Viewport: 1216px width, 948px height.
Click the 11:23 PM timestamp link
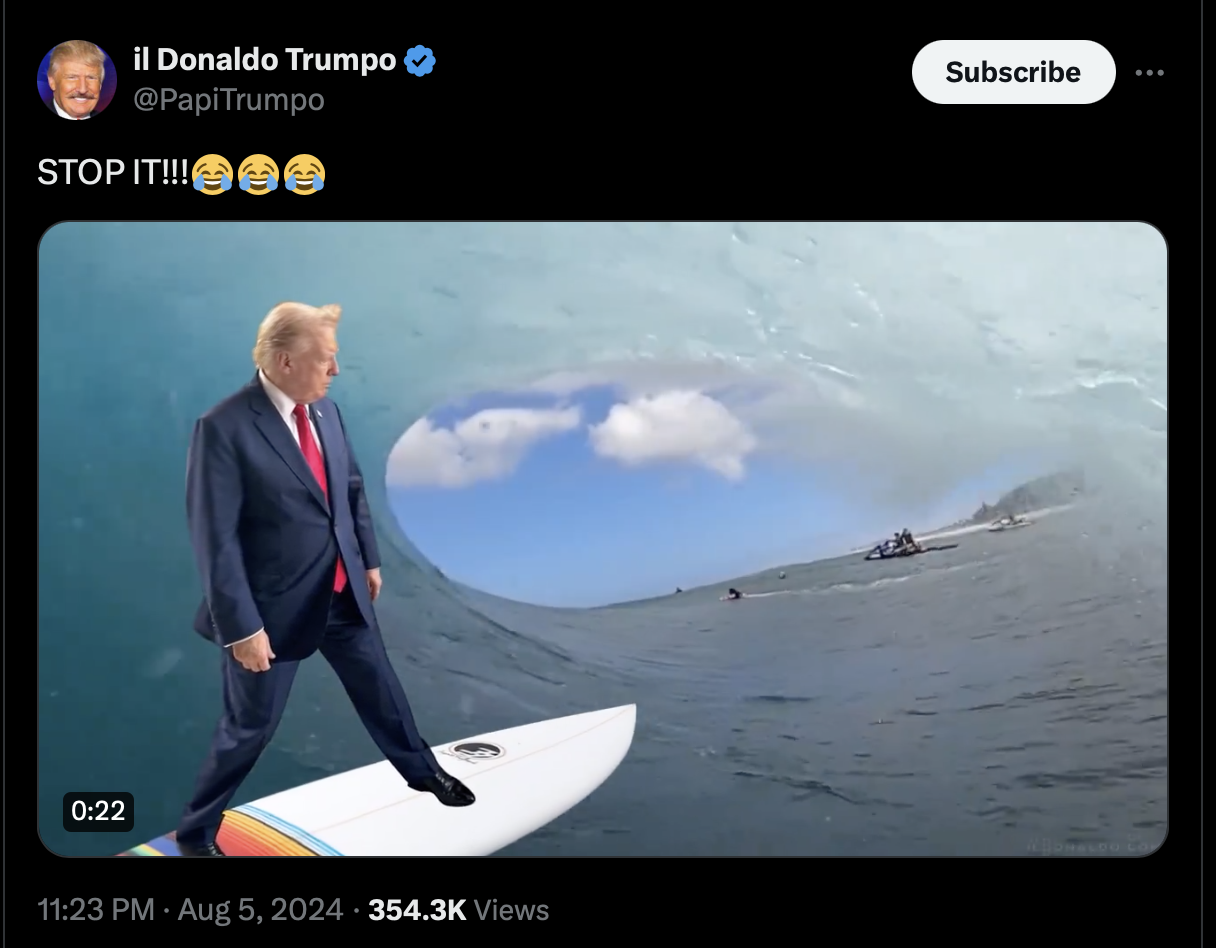click(96, 910)
